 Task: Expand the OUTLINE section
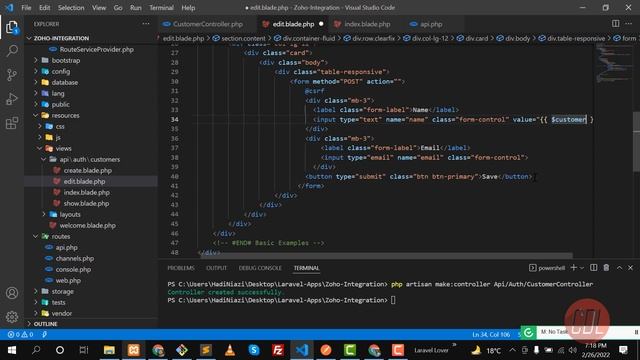[x=45, y=324]
